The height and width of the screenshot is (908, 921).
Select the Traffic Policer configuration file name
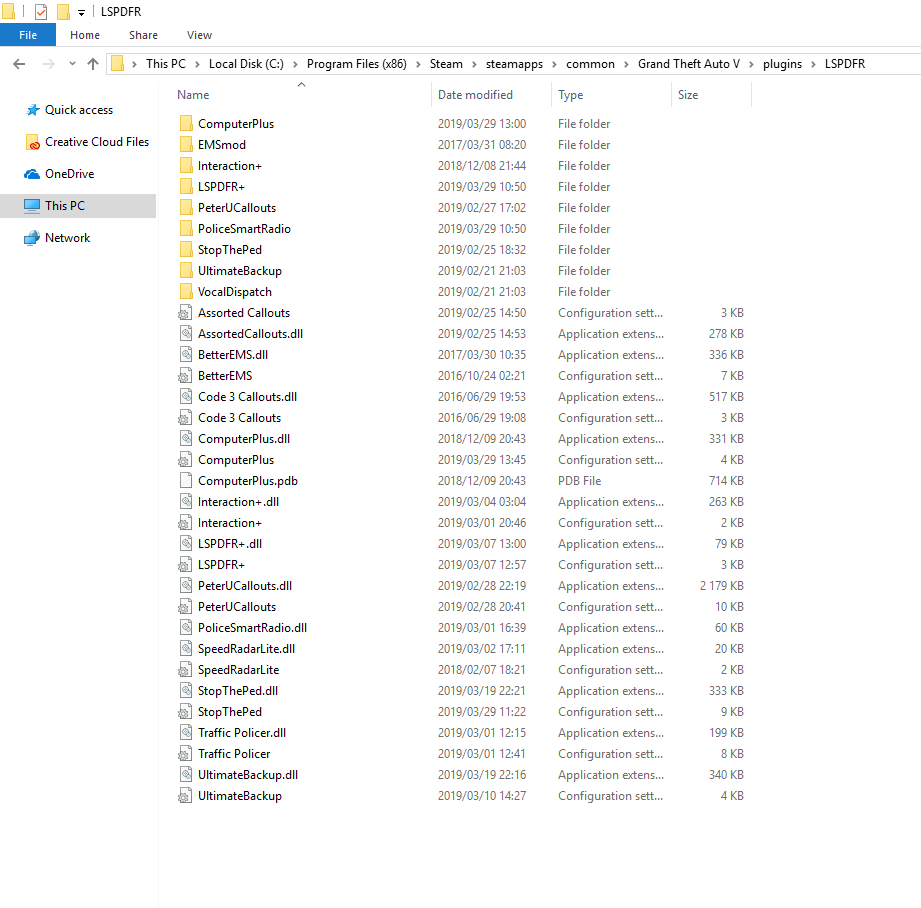[234, 754]
